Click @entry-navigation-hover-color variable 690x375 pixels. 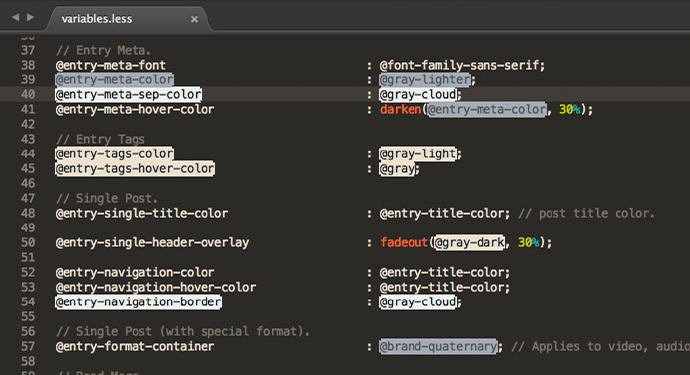pos(156,287)
